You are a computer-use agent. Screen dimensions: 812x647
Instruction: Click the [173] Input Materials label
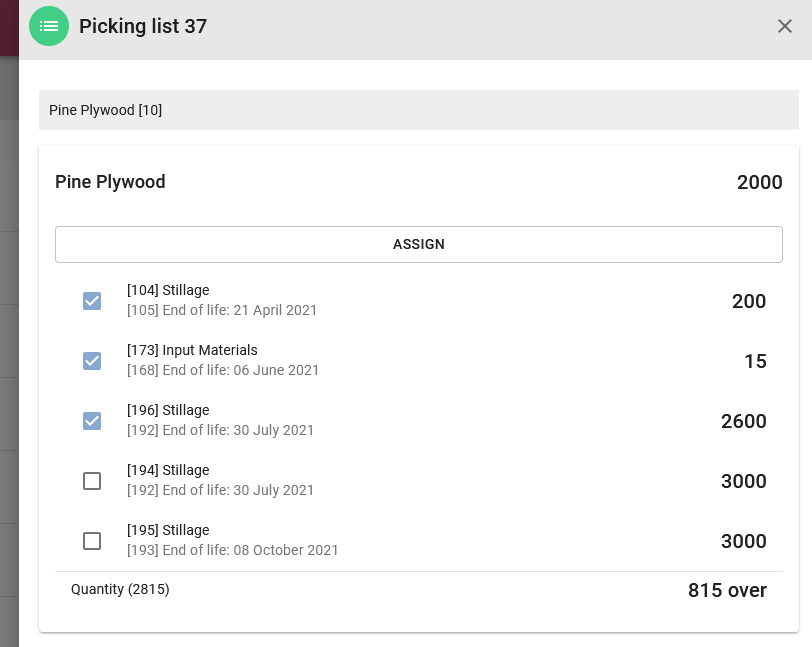[x=192, y=350]
